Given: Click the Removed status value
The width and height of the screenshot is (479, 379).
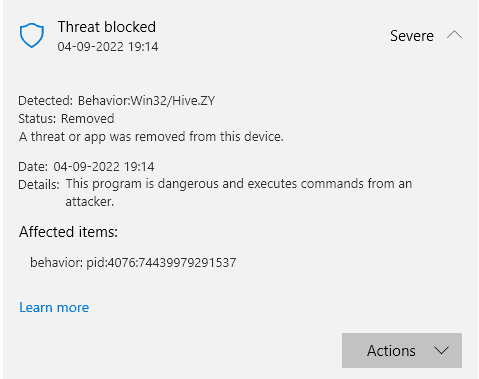Looking at the screenshot, I should 88,119.
